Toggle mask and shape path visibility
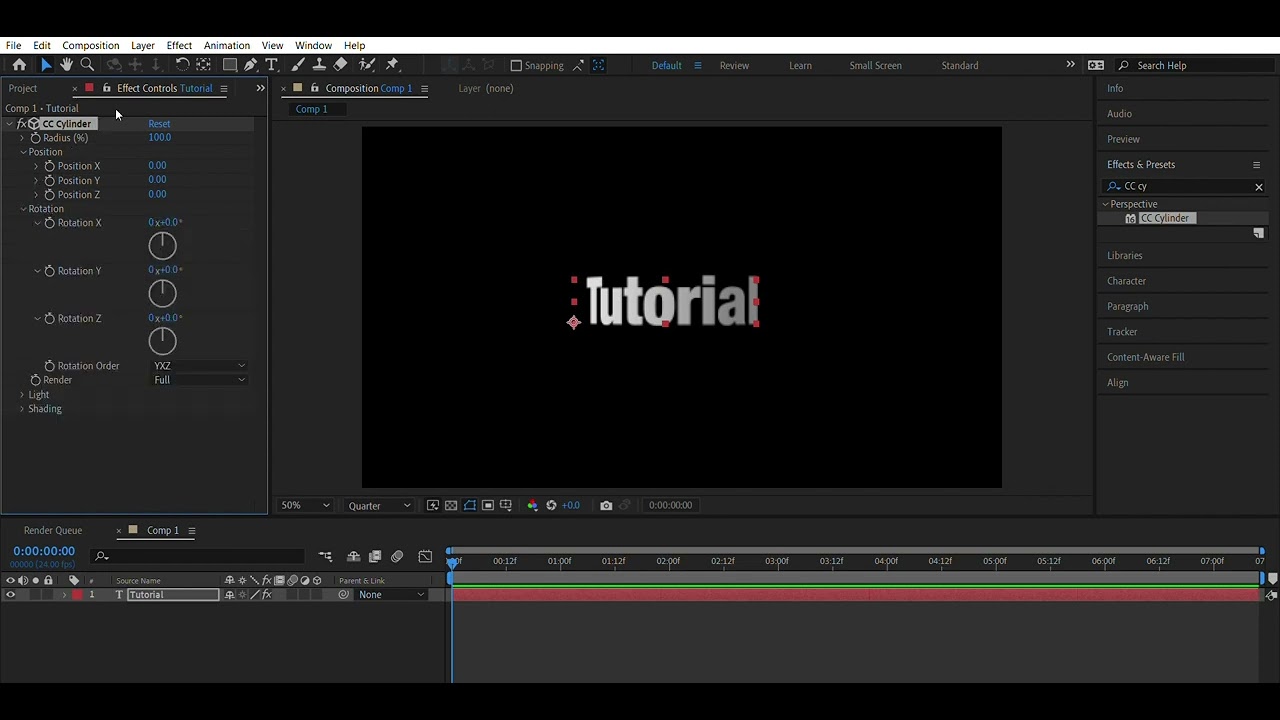The width and height of the screenshot is (1280, 720). (x=469, y=505)
